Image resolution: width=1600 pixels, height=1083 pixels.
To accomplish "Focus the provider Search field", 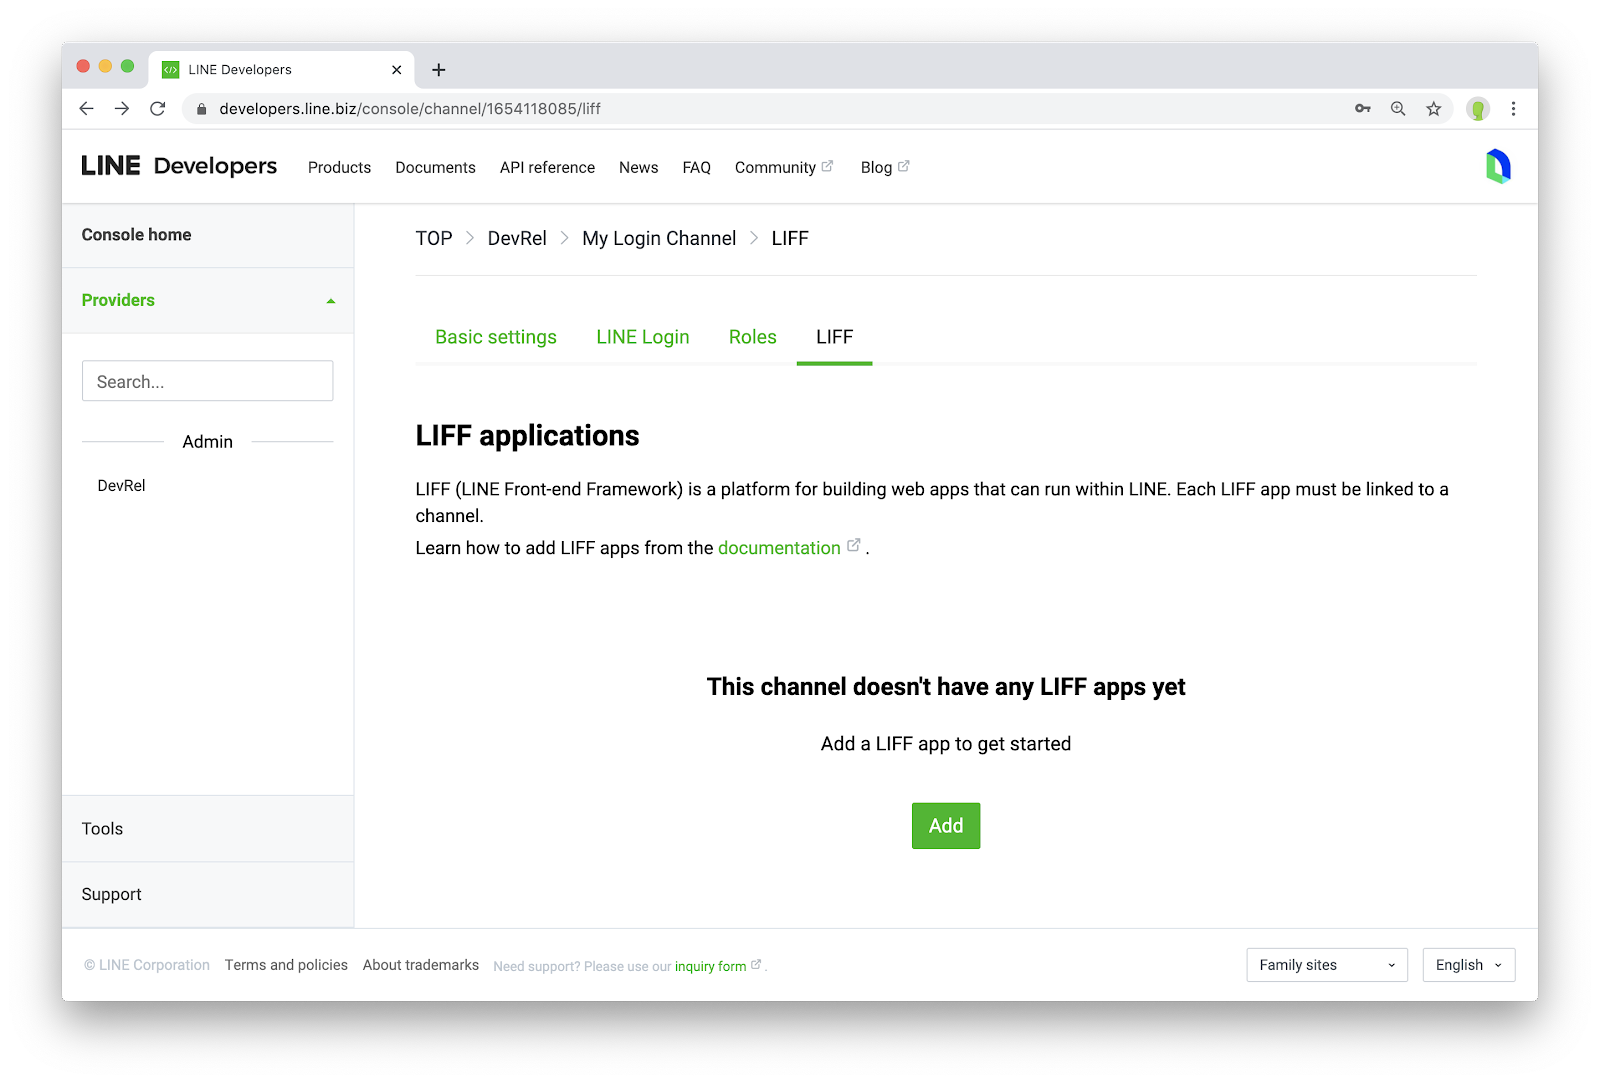I will click(x=207, y=381).
